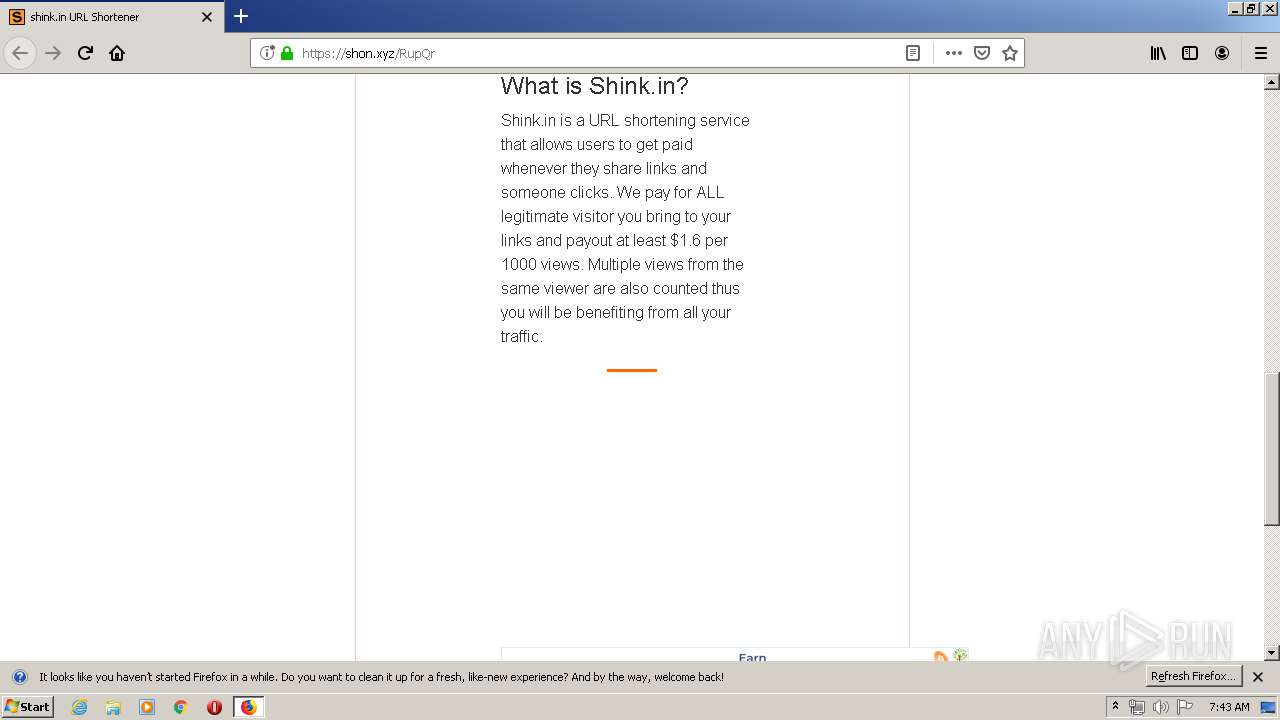Open the Firefox hamburger menu

pos(1261,53)
